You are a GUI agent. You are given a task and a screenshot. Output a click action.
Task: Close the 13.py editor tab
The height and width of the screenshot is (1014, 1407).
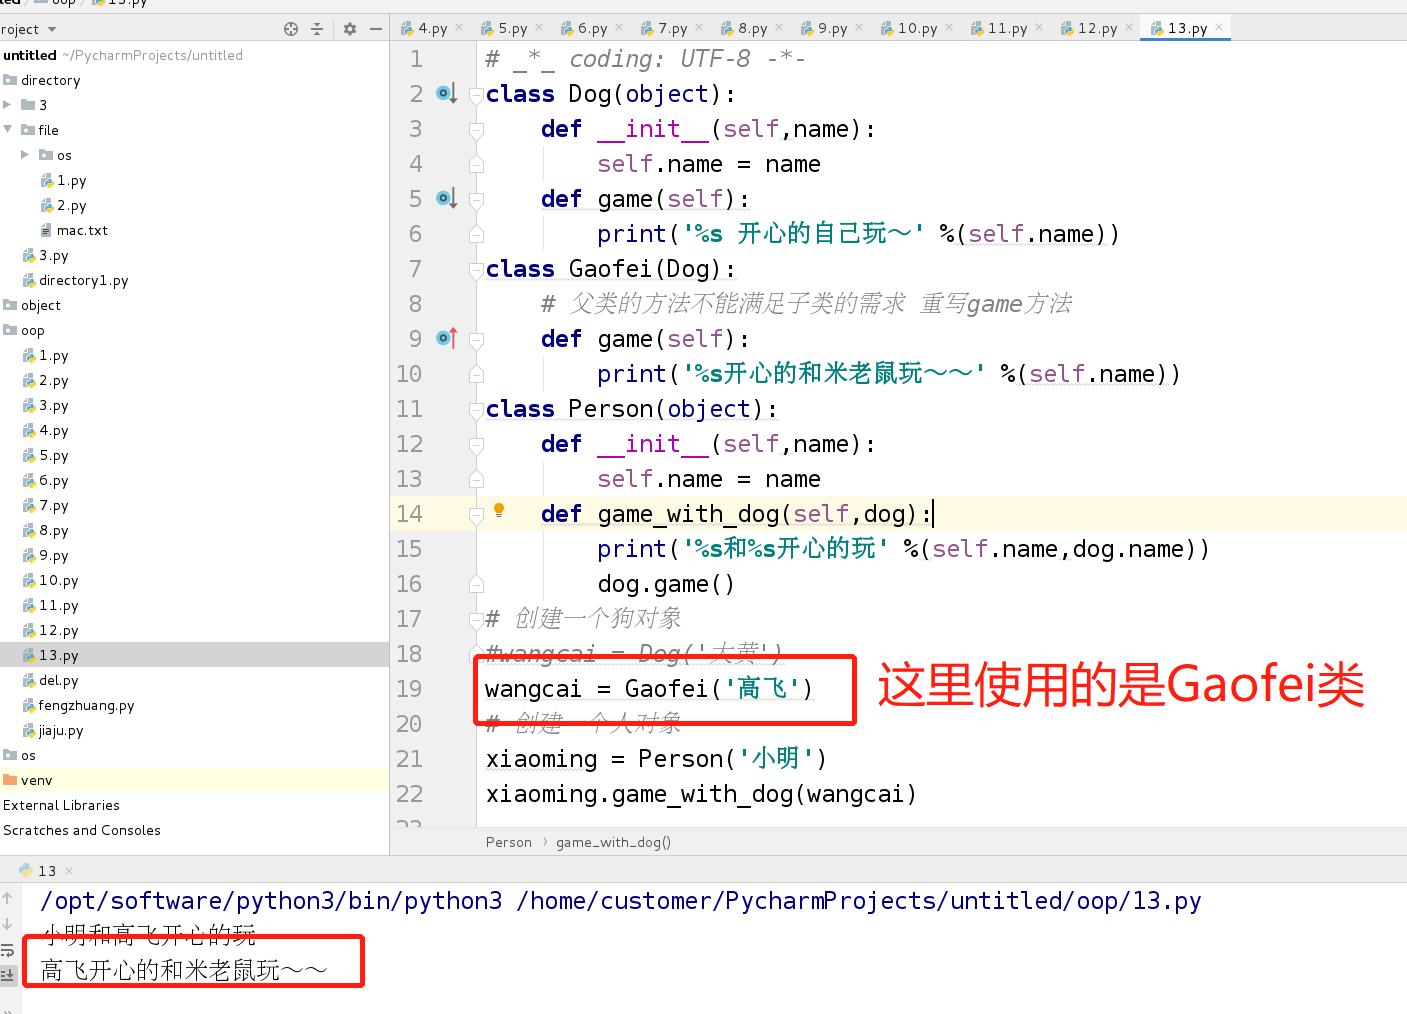point(1219,28)
